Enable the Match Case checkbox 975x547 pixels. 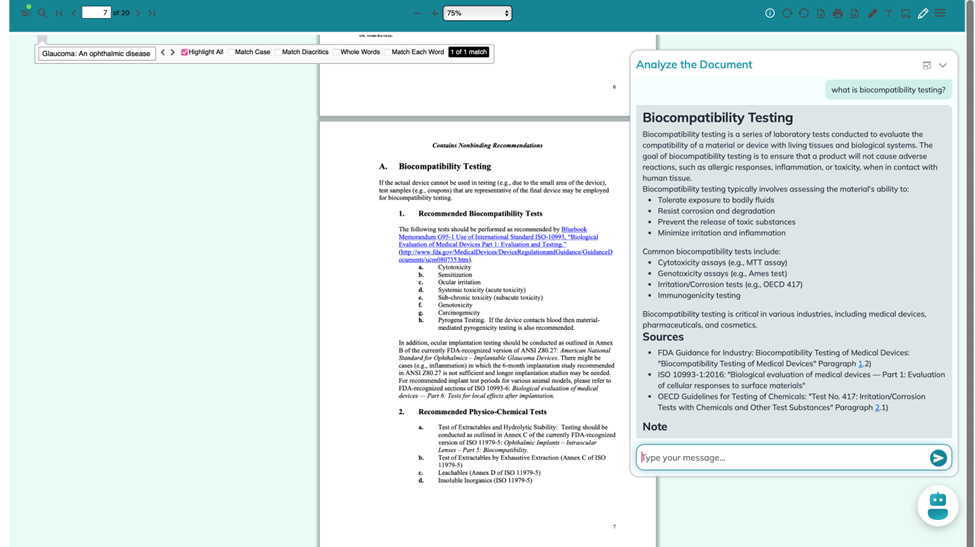tap(231, 52)
